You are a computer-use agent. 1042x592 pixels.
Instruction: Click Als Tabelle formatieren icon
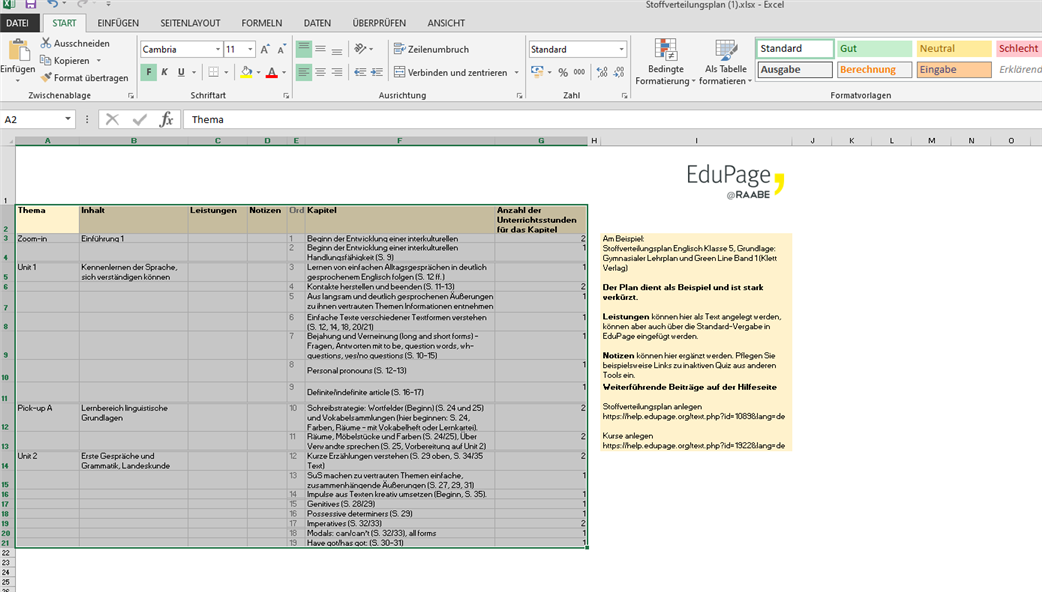[x=726, y=49]
